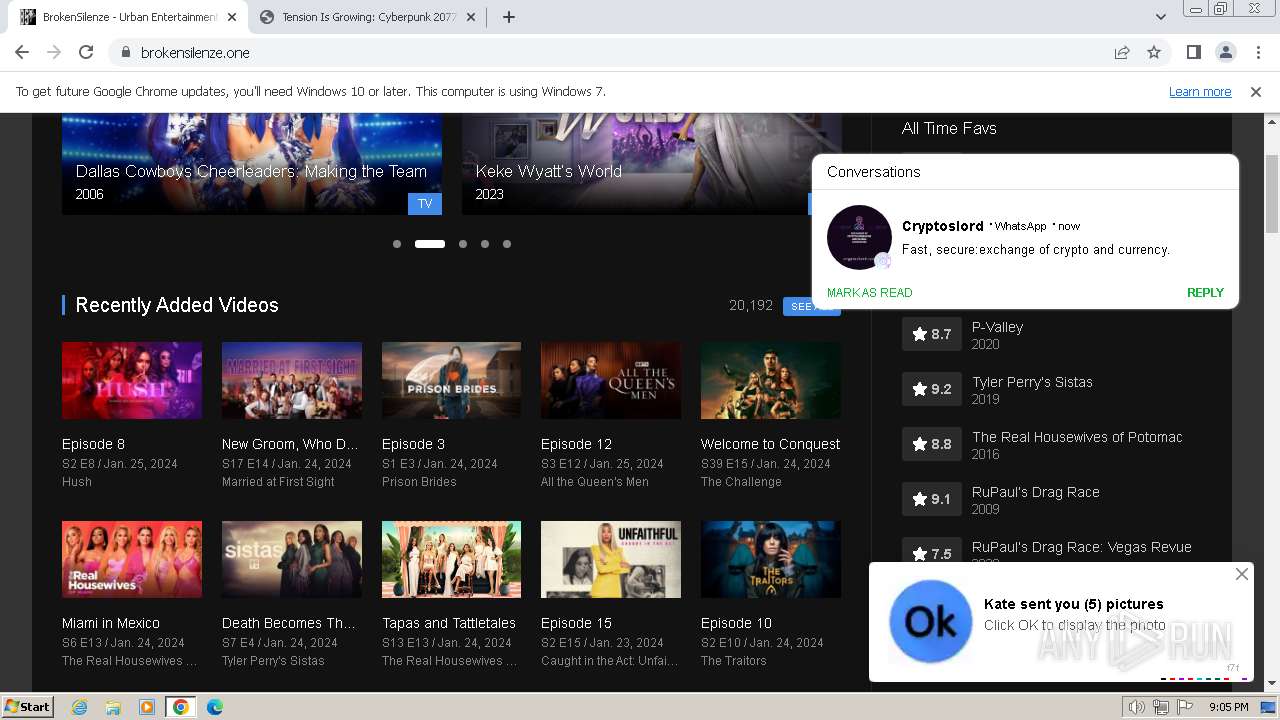Open P-Valley in All Time Favs

(x=997, y=327)
